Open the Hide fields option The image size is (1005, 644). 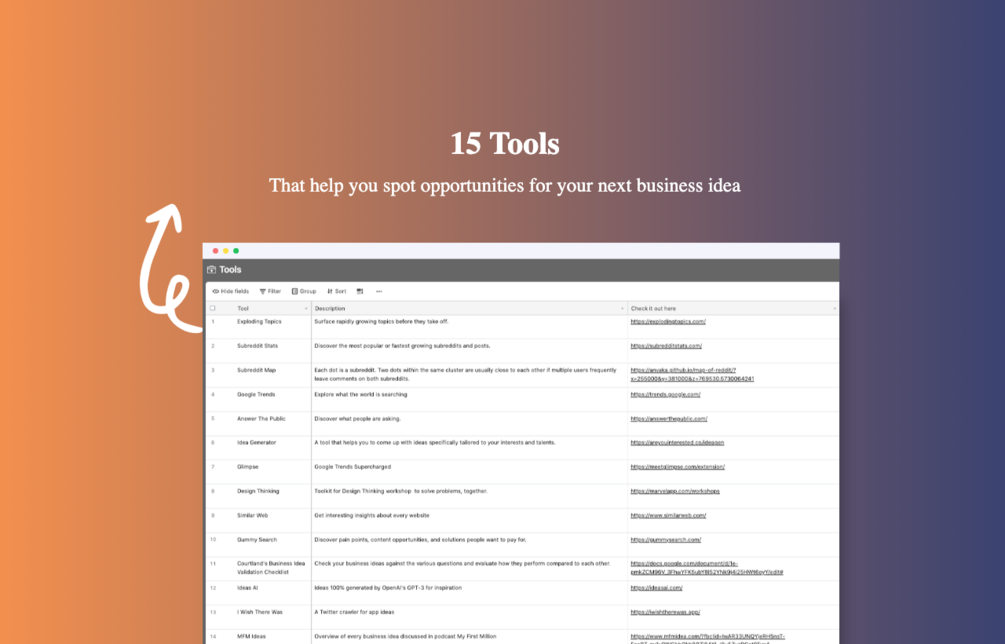tap(231, 292)
